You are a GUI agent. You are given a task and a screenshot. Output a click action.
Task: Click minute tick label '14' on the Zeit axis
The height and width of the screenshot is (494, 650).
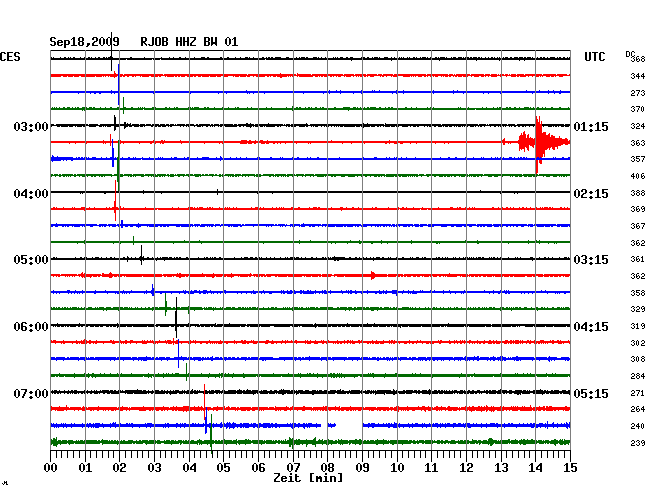pos(536,468)
